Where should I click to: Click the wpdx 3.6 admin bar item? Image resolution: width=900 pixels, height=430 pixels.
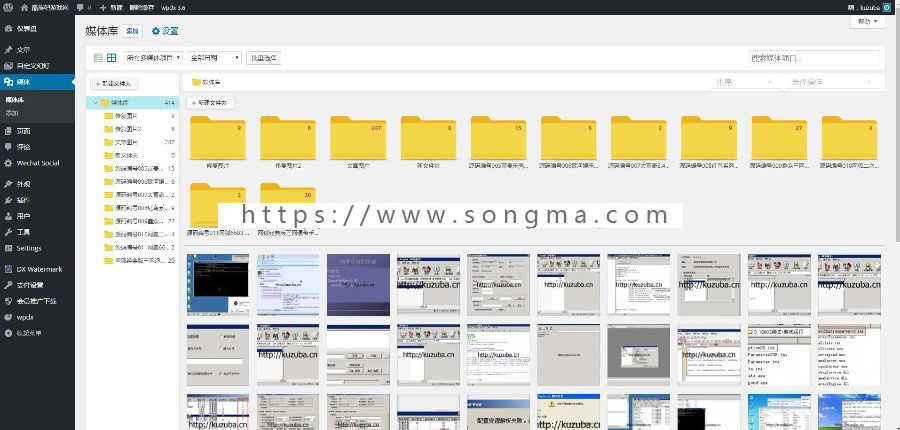point(173,7)
